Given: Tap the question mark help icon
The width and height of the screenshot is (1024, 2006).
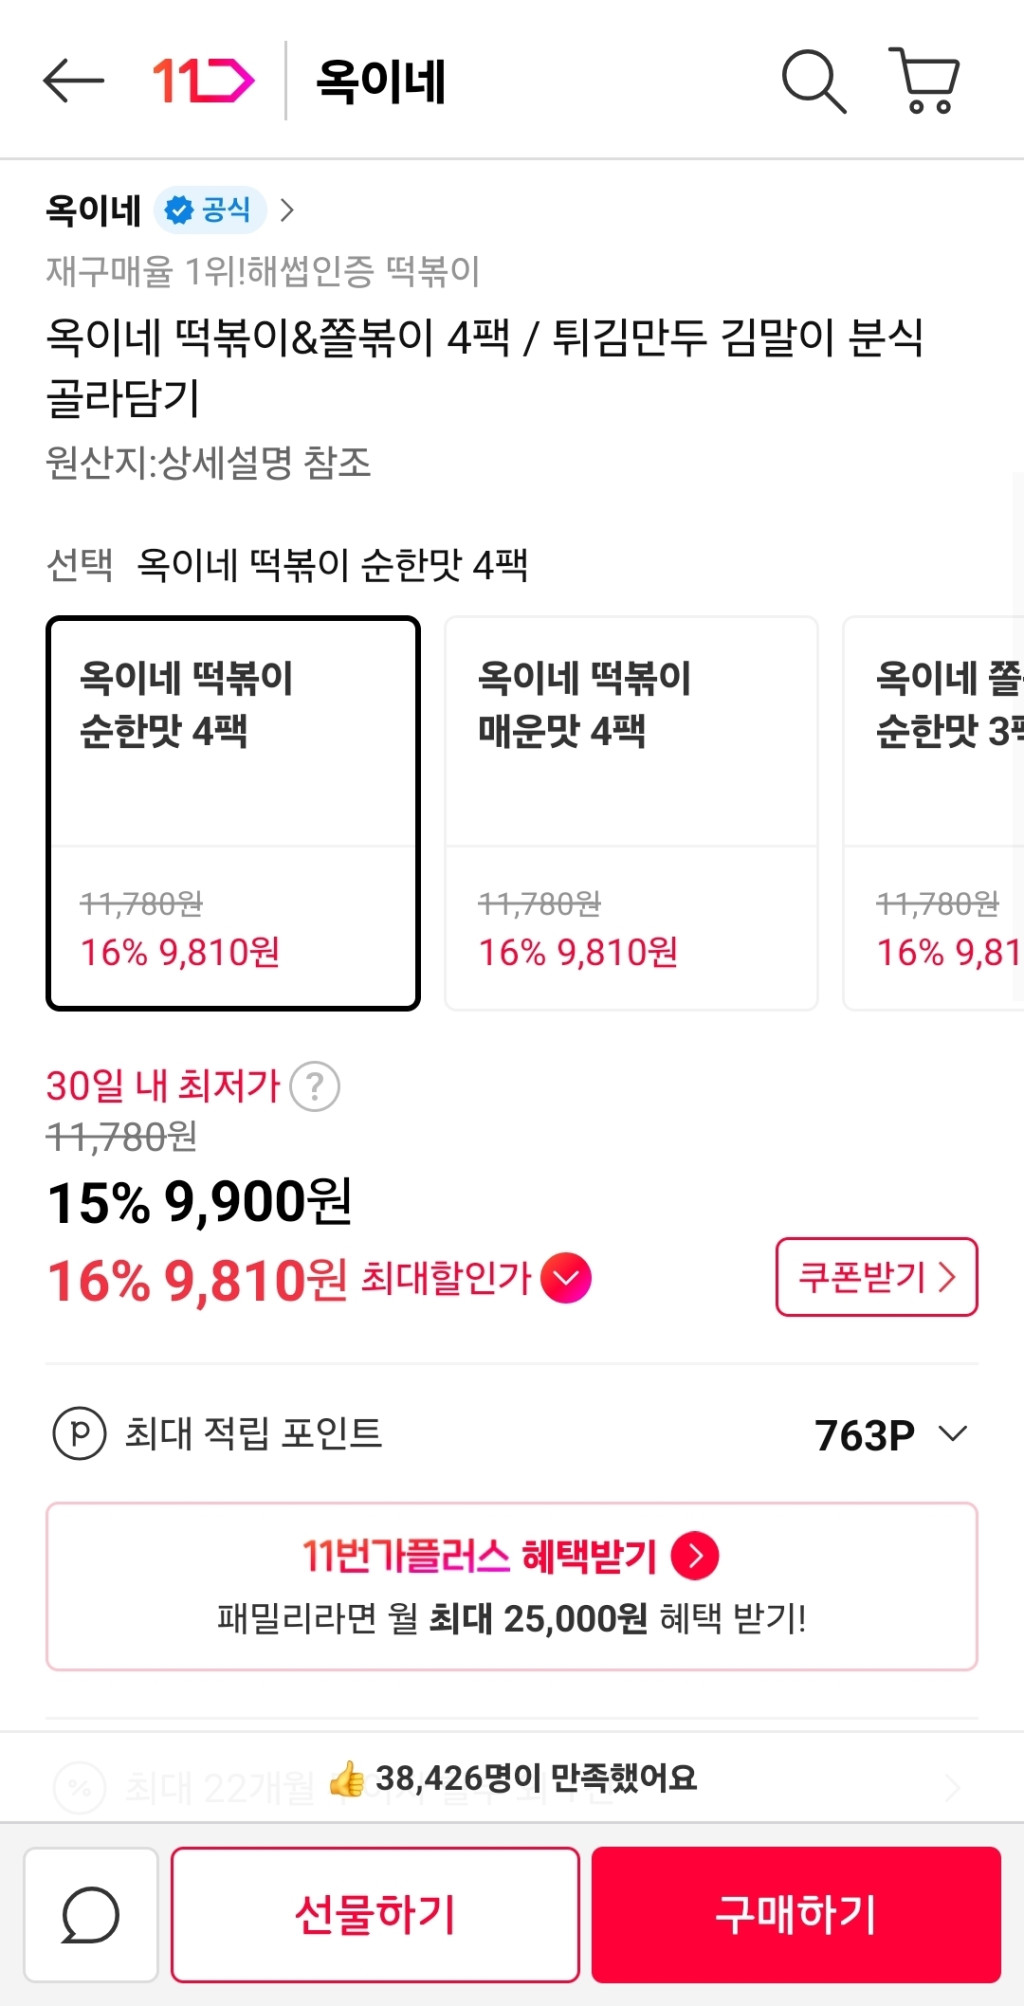Looking at the screenshot, I should 315,1087.
